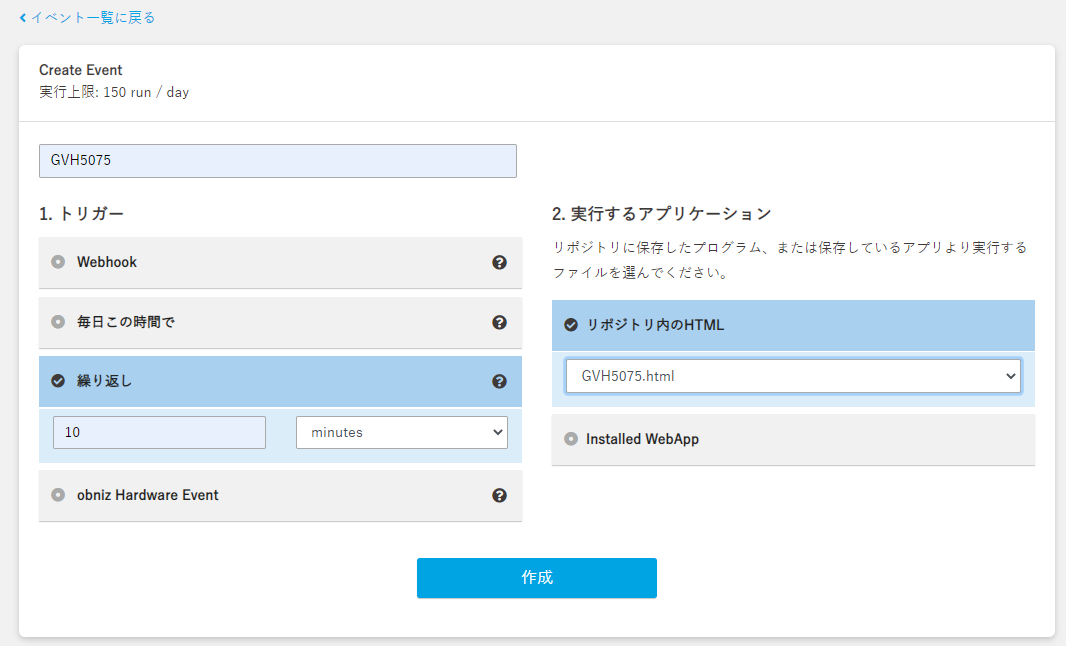Open help icon for Webhook trigger

(x=499, y=262)
